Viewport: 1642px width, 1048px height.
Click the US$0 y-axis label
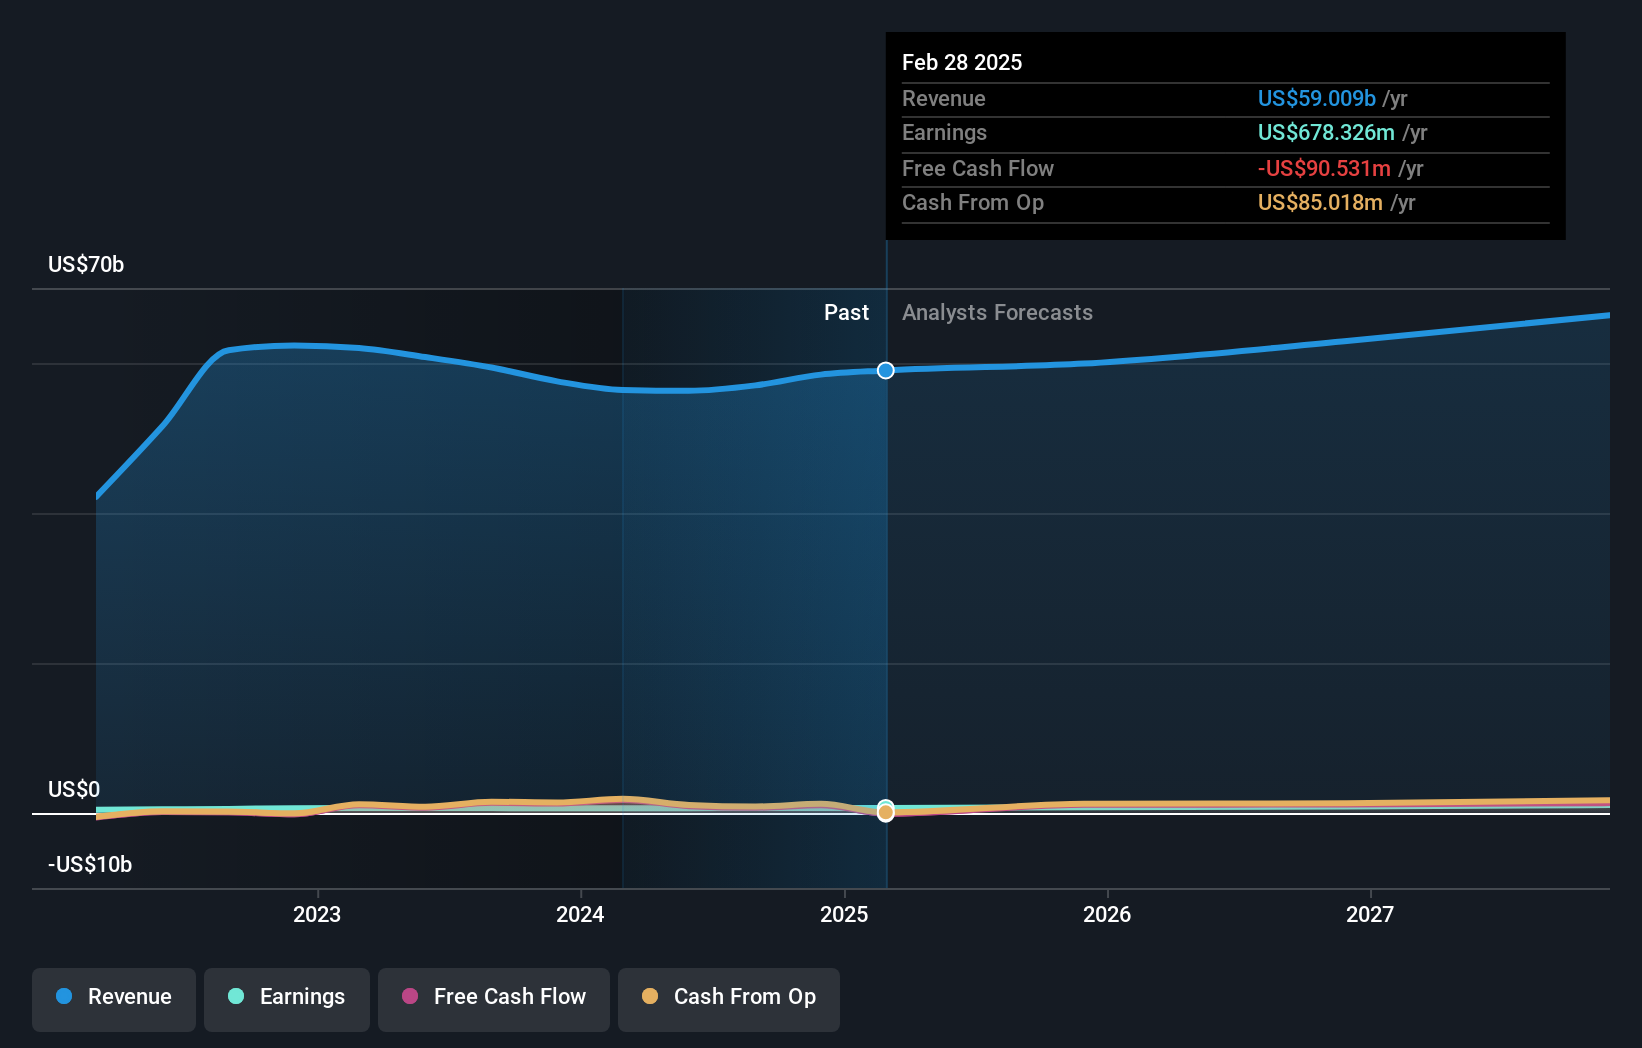[x=74, y=789]
